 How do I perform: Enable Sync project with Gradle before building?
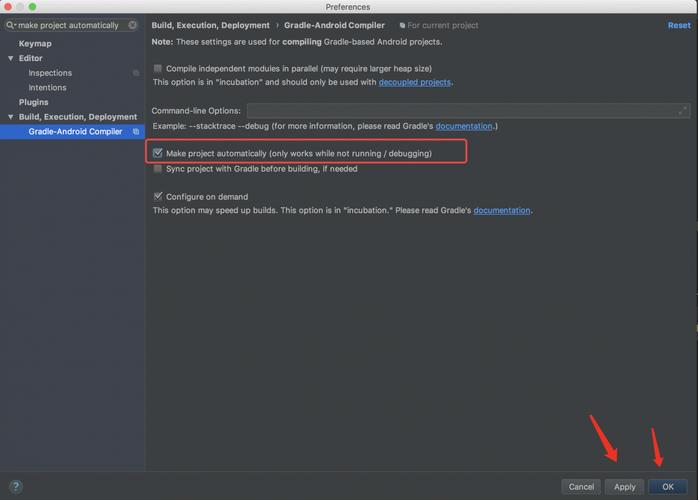158,169
